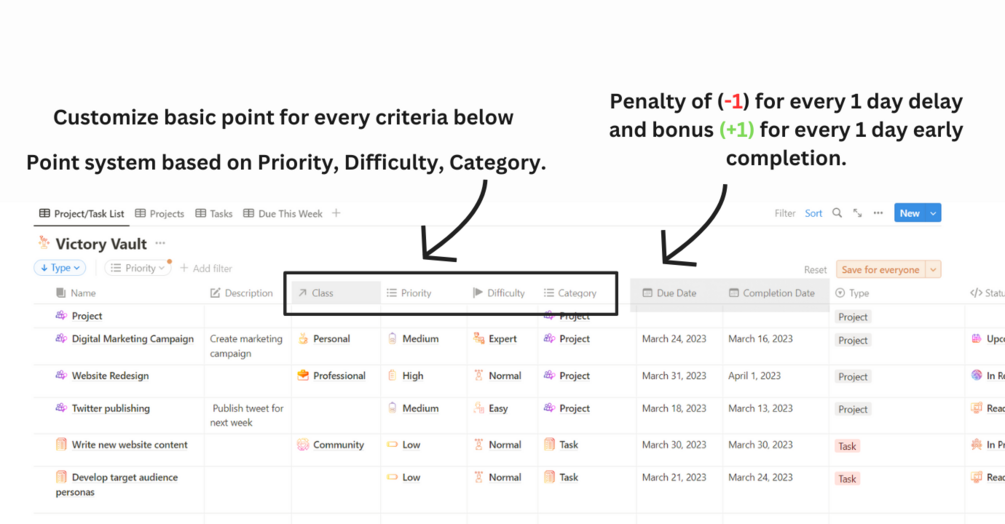Switch to the Projects tab
The image size is (1005, 524).
point(160,213)
